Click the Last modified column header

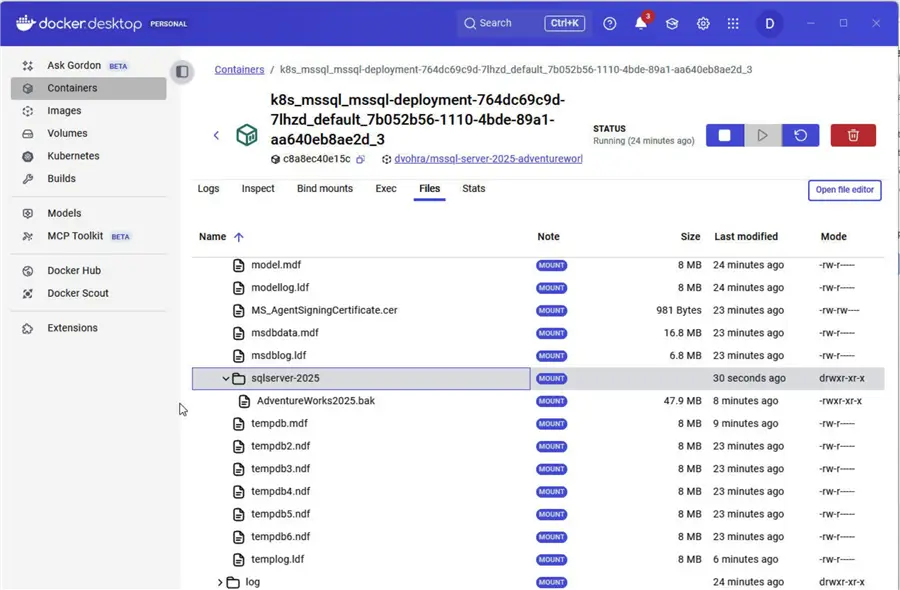click(746, 236)
